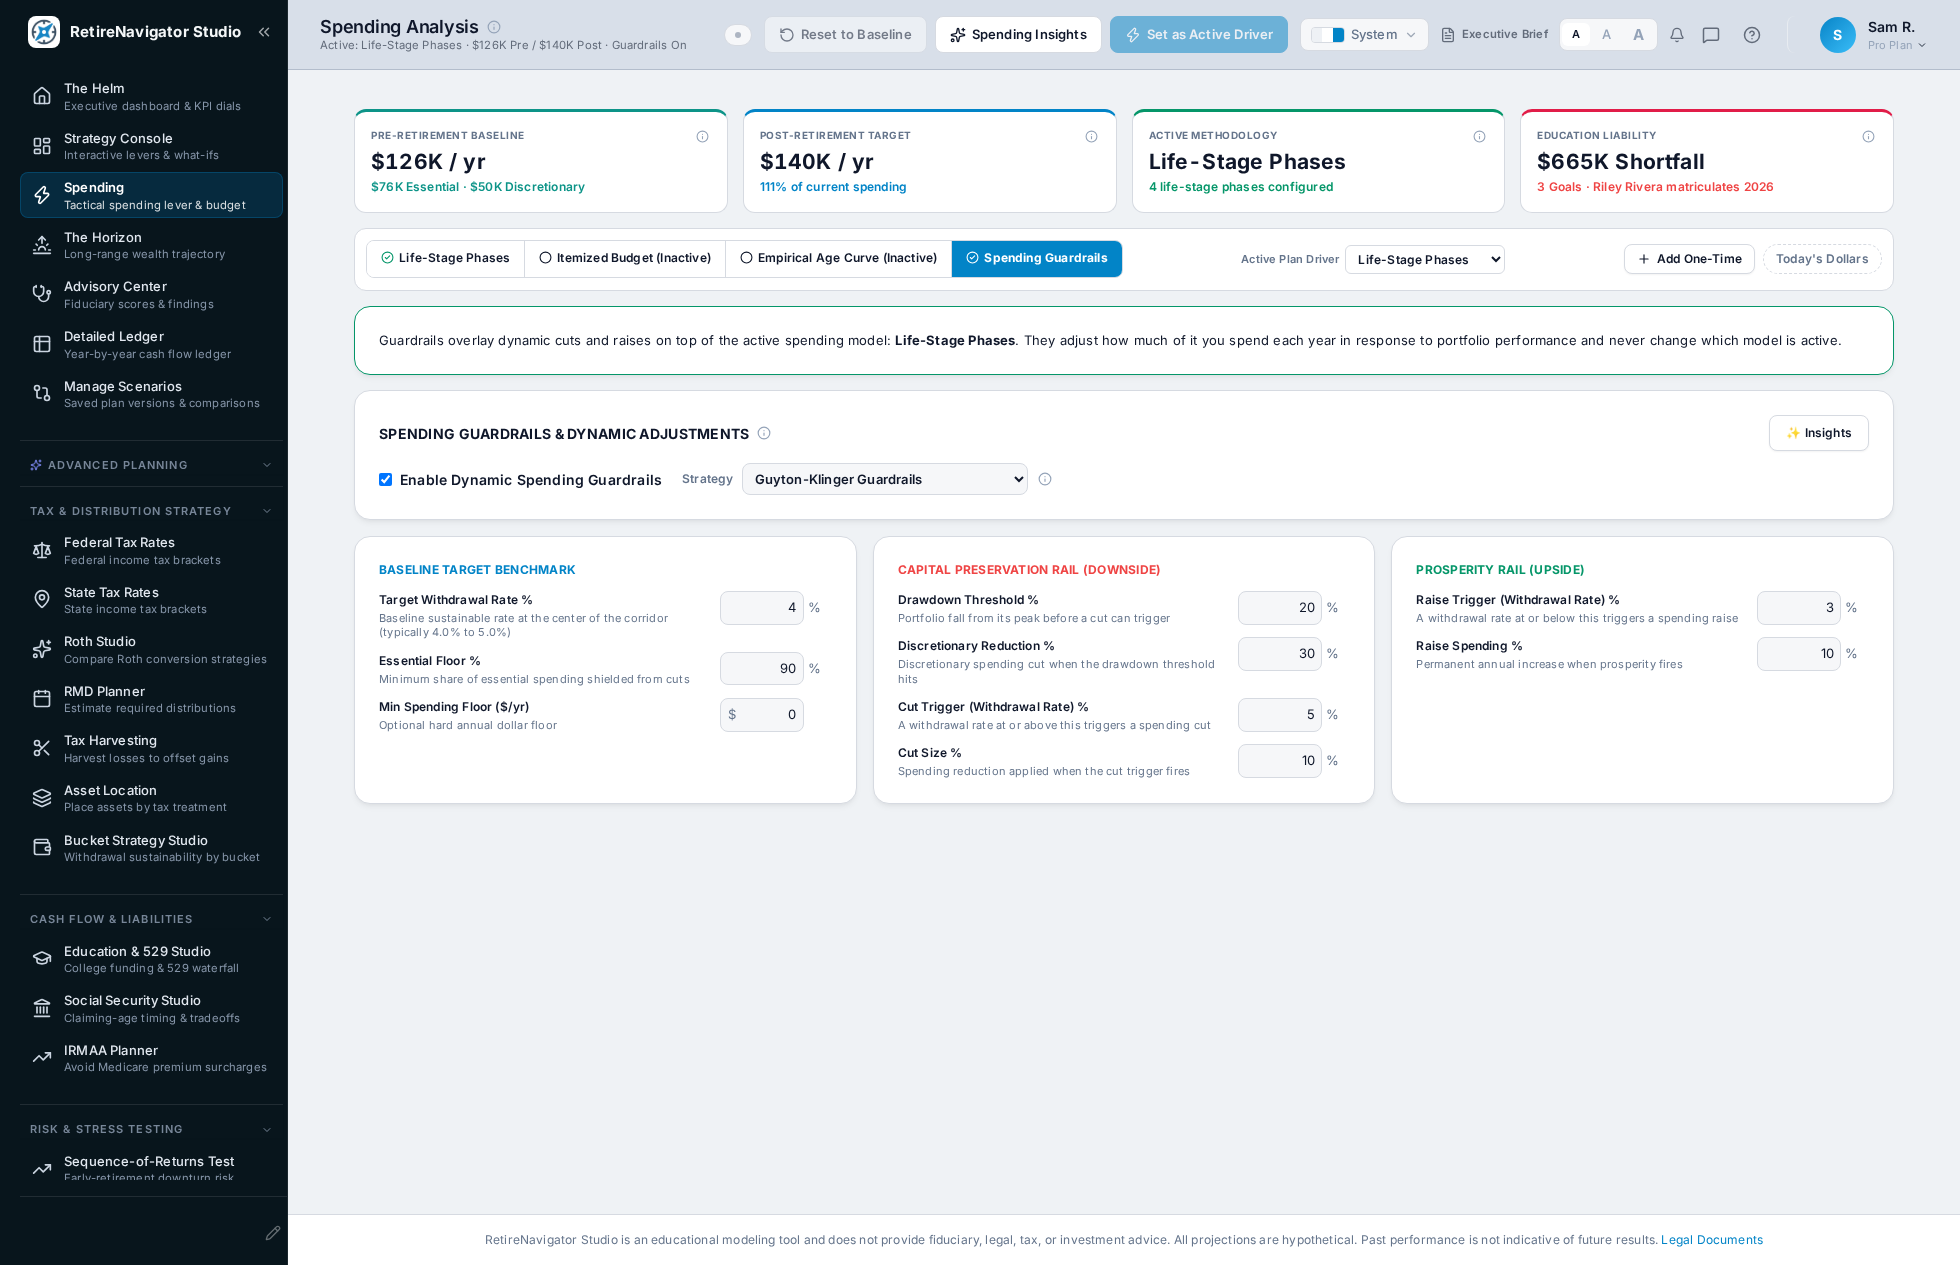Click Target Withdrawal Rate % field
The width and height of the screenshot is (1960, 1265).
pos(762,608)
